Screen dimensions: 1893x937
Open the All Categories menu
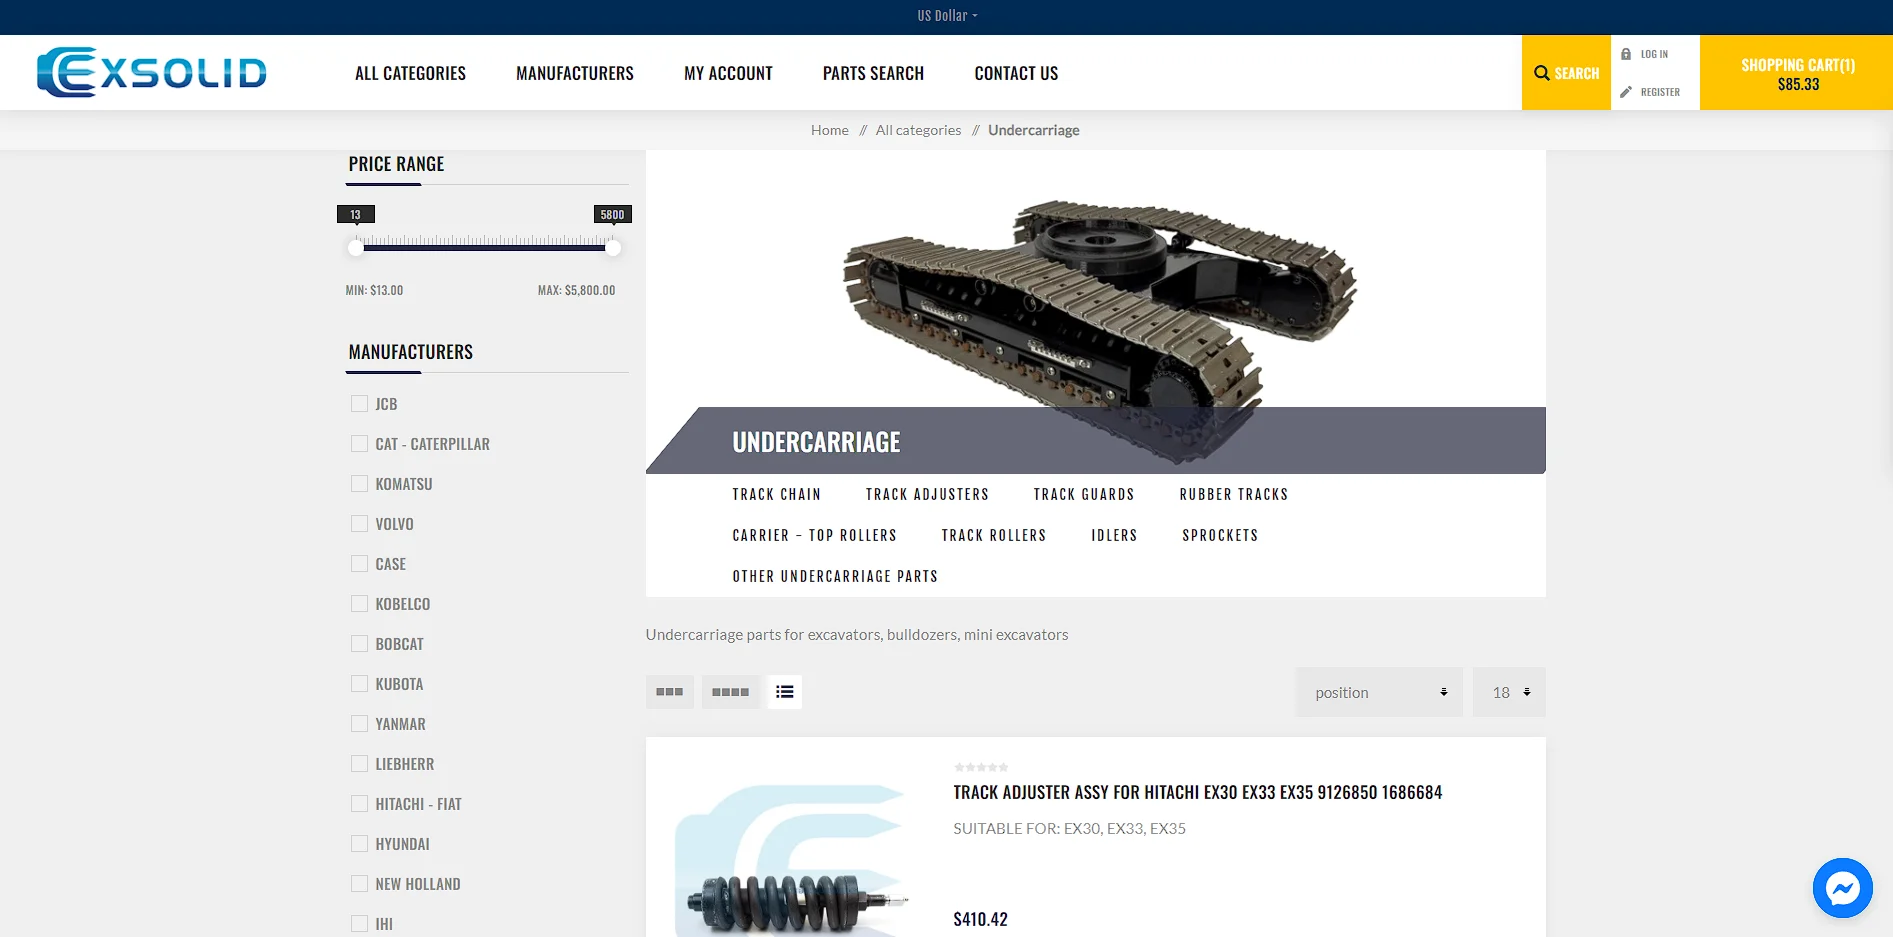[x=410, y=73]
